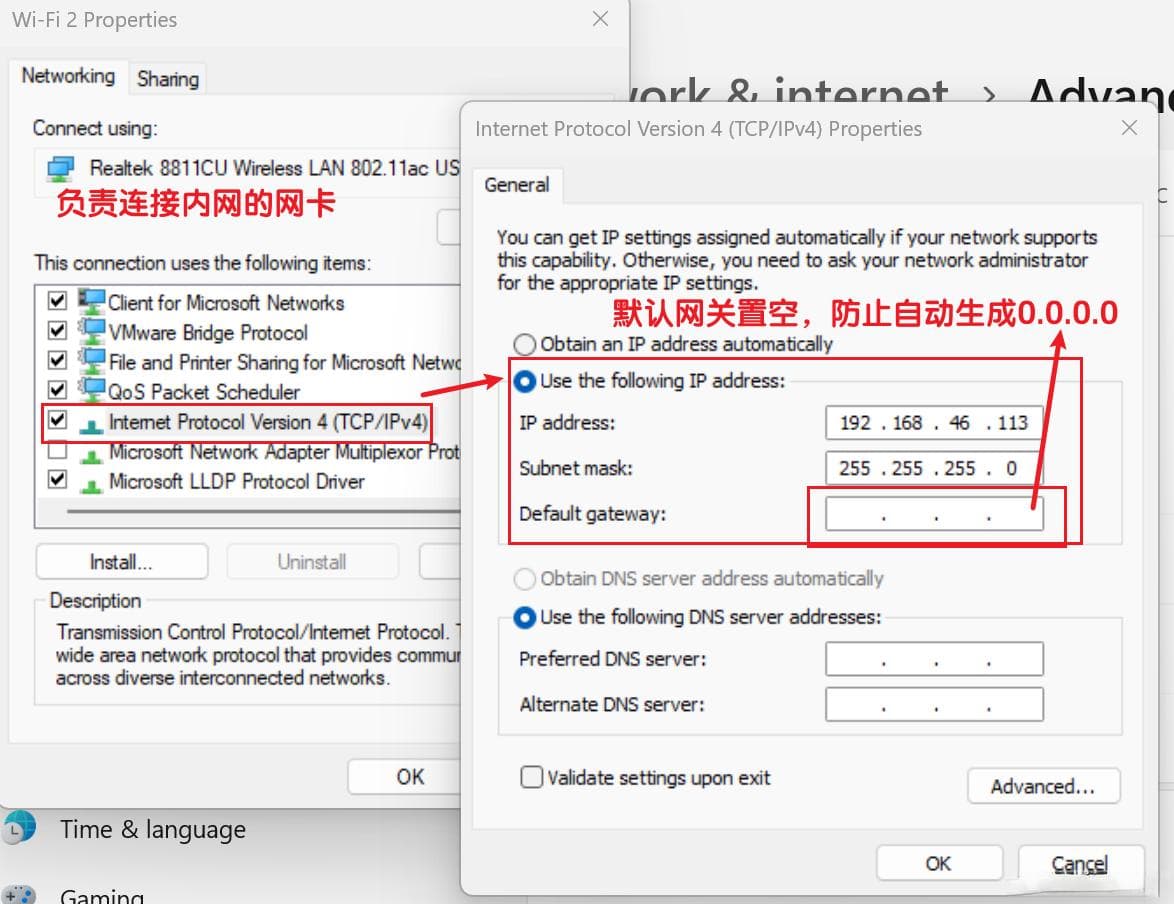
Task: Select the General tab in IPv4 Properties
Action: pos(517,184)
